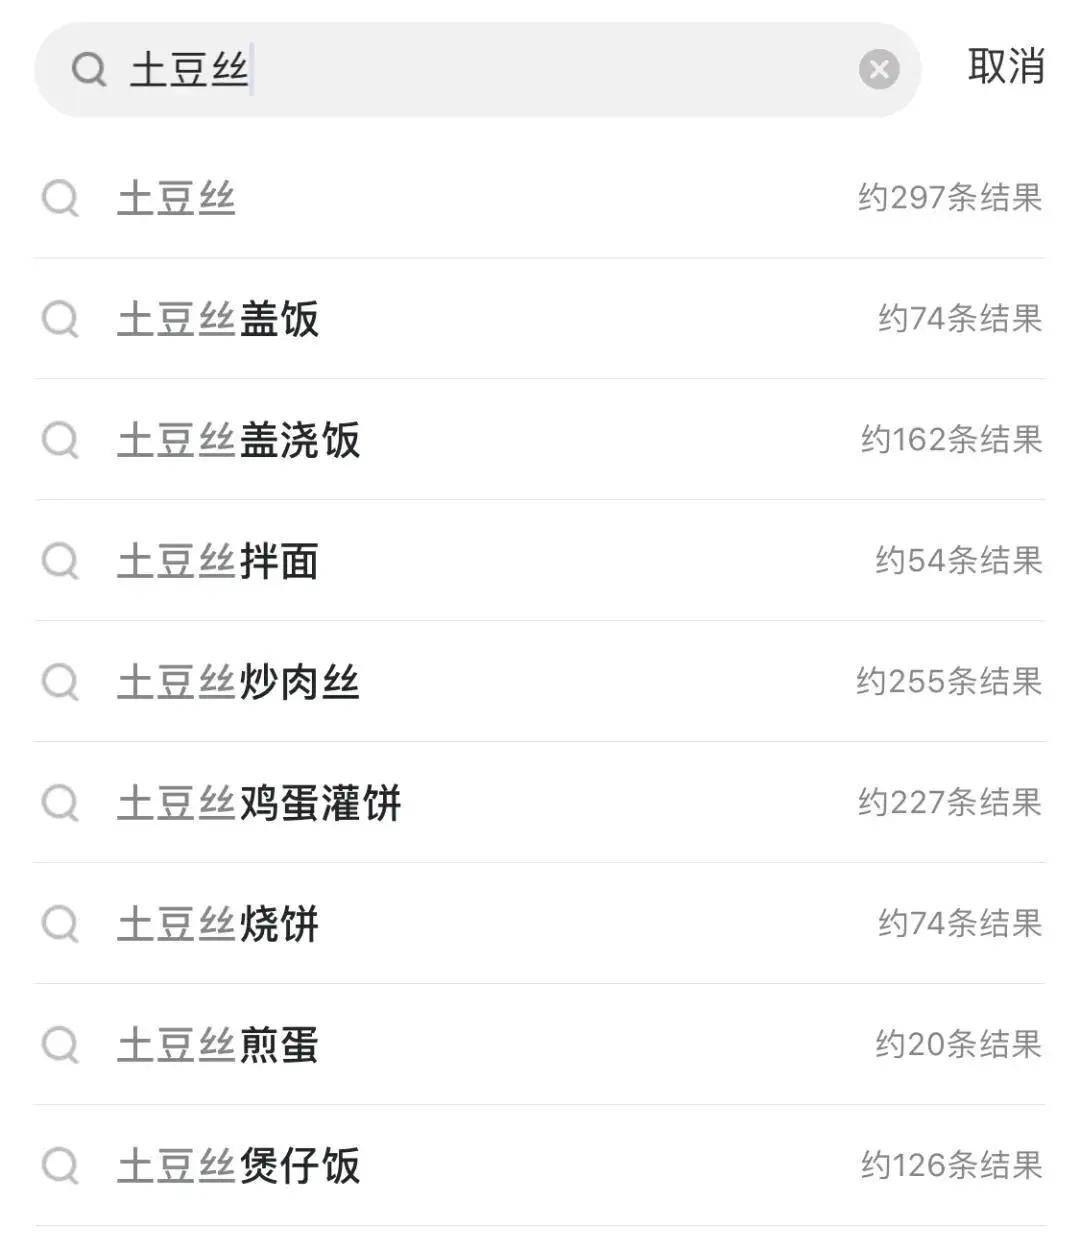Screen dimensions: 1080x1249
Task: Click magnifier icon beside 土豆丝盖饭
Action: (x=60, y=320)
